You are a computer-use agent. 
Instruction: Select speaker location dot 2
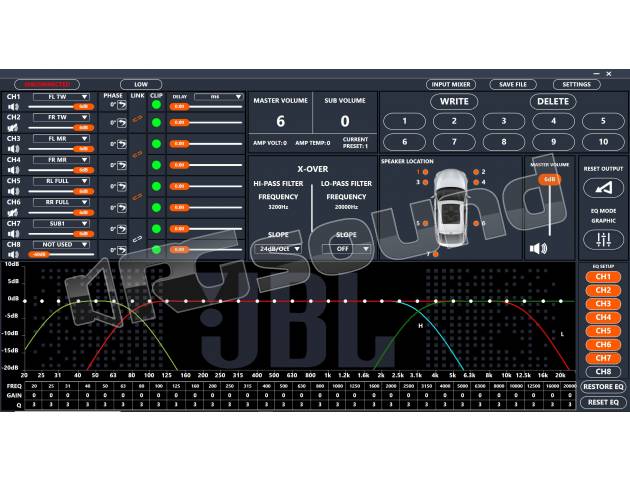[476, 172]
